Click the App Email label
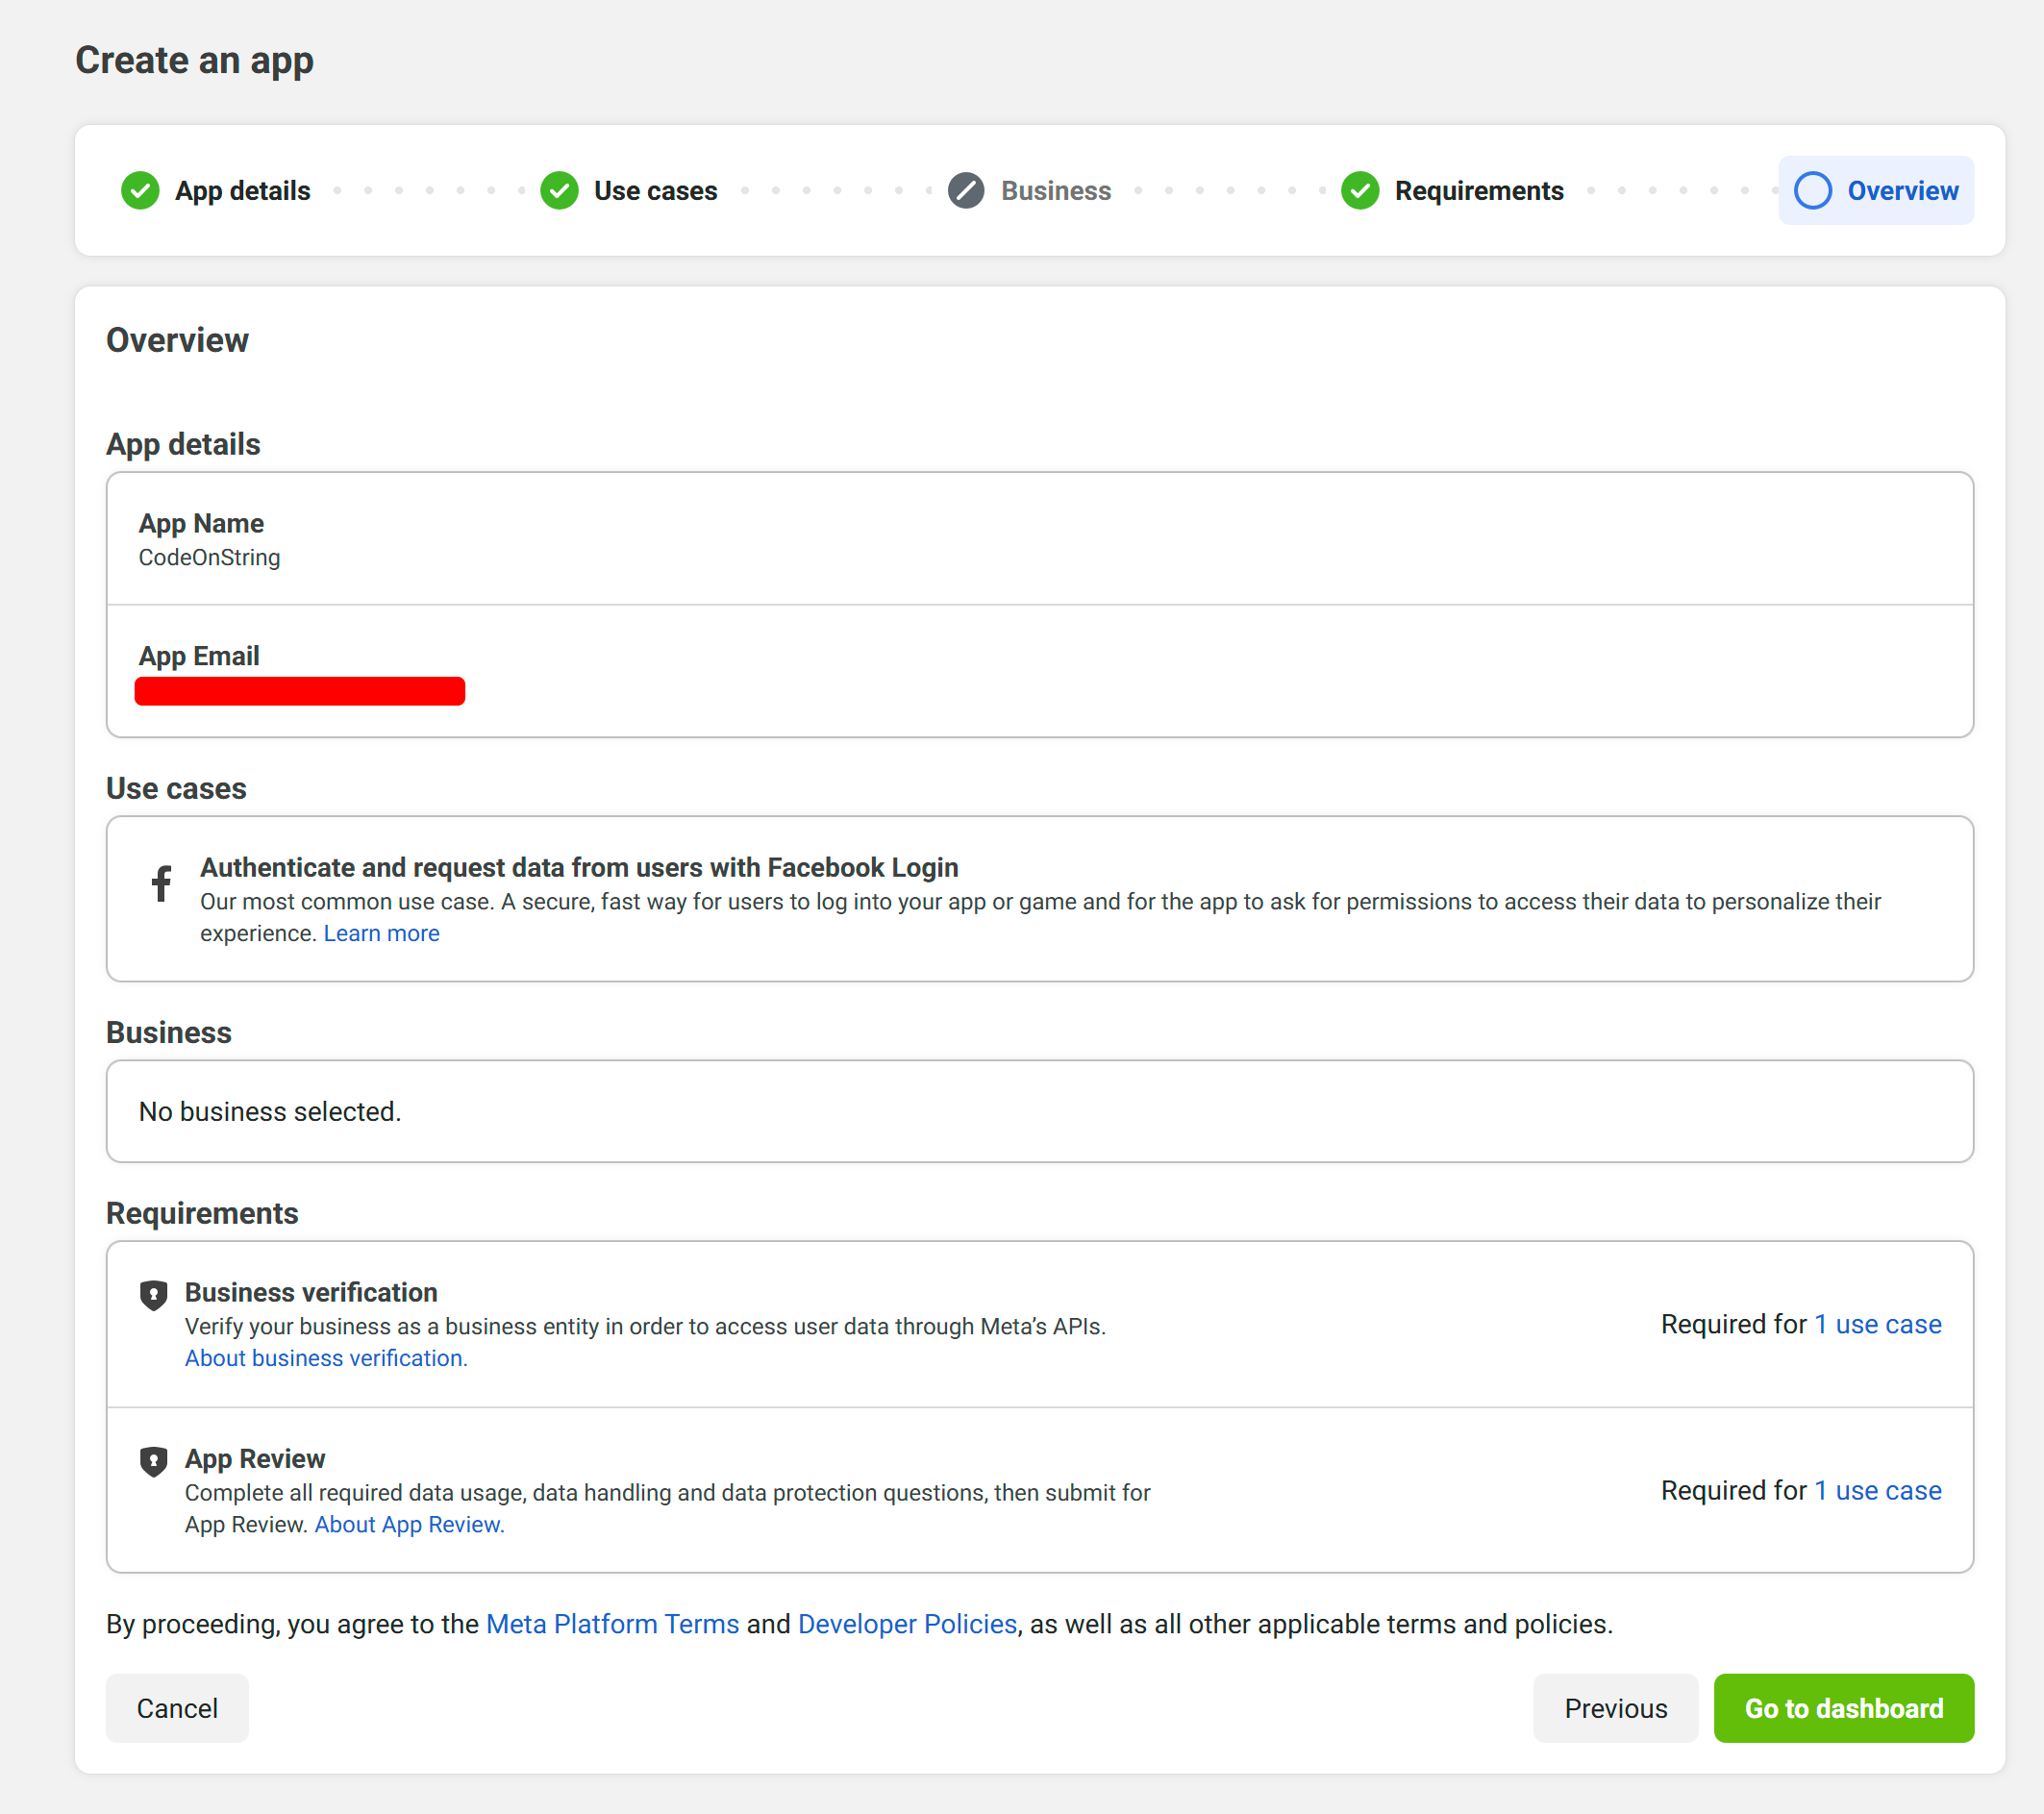 click(199, 656)
